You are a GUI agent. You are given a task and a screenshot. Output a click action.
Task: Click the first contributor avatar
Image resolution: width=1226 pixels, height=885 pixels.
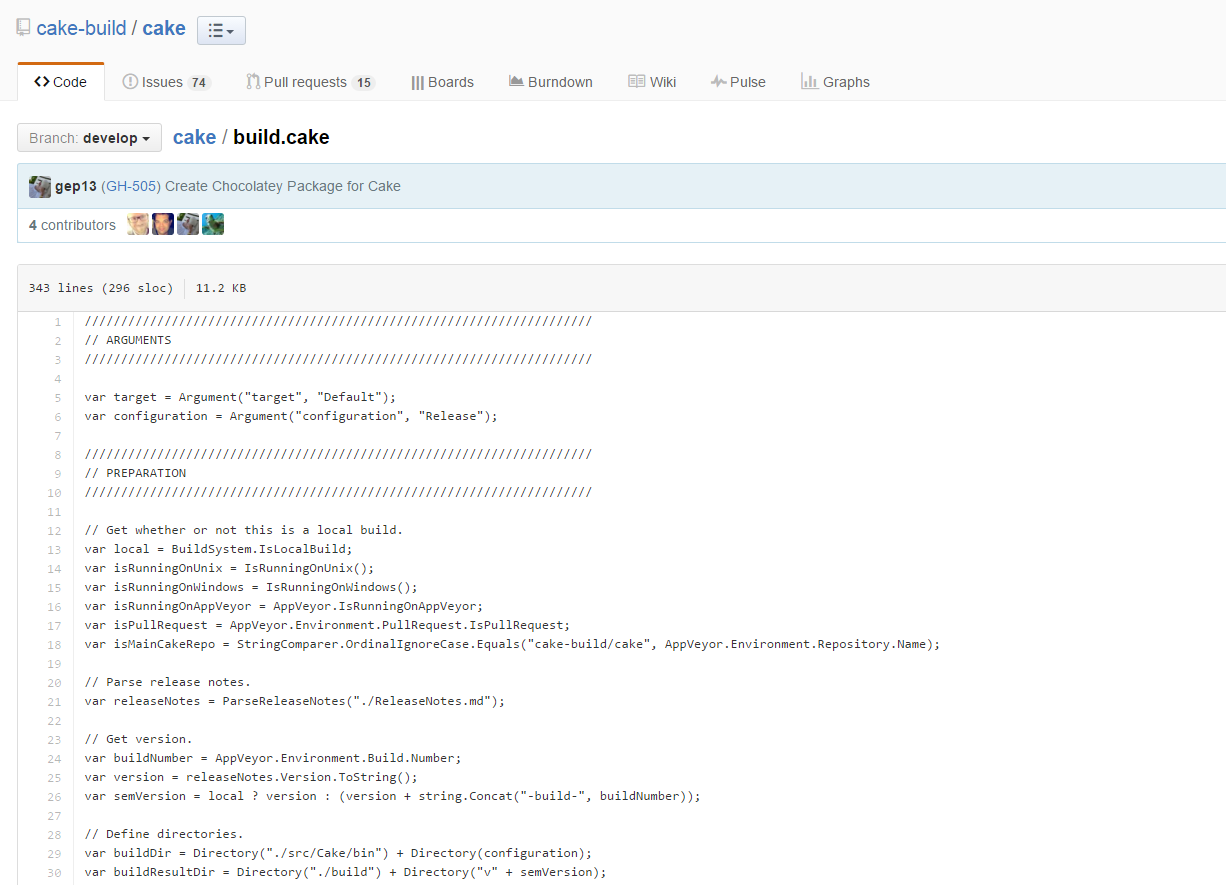[138, 224]
